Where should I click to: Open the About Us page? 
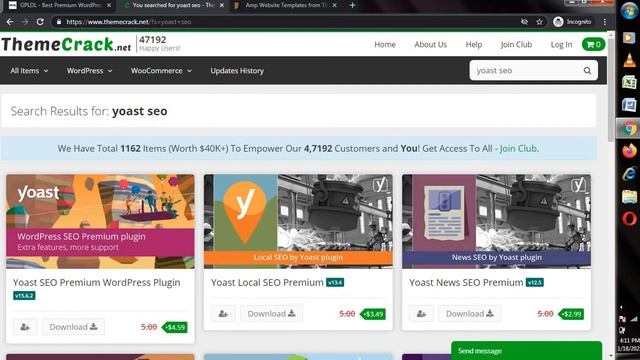click(x=431, y=44)
